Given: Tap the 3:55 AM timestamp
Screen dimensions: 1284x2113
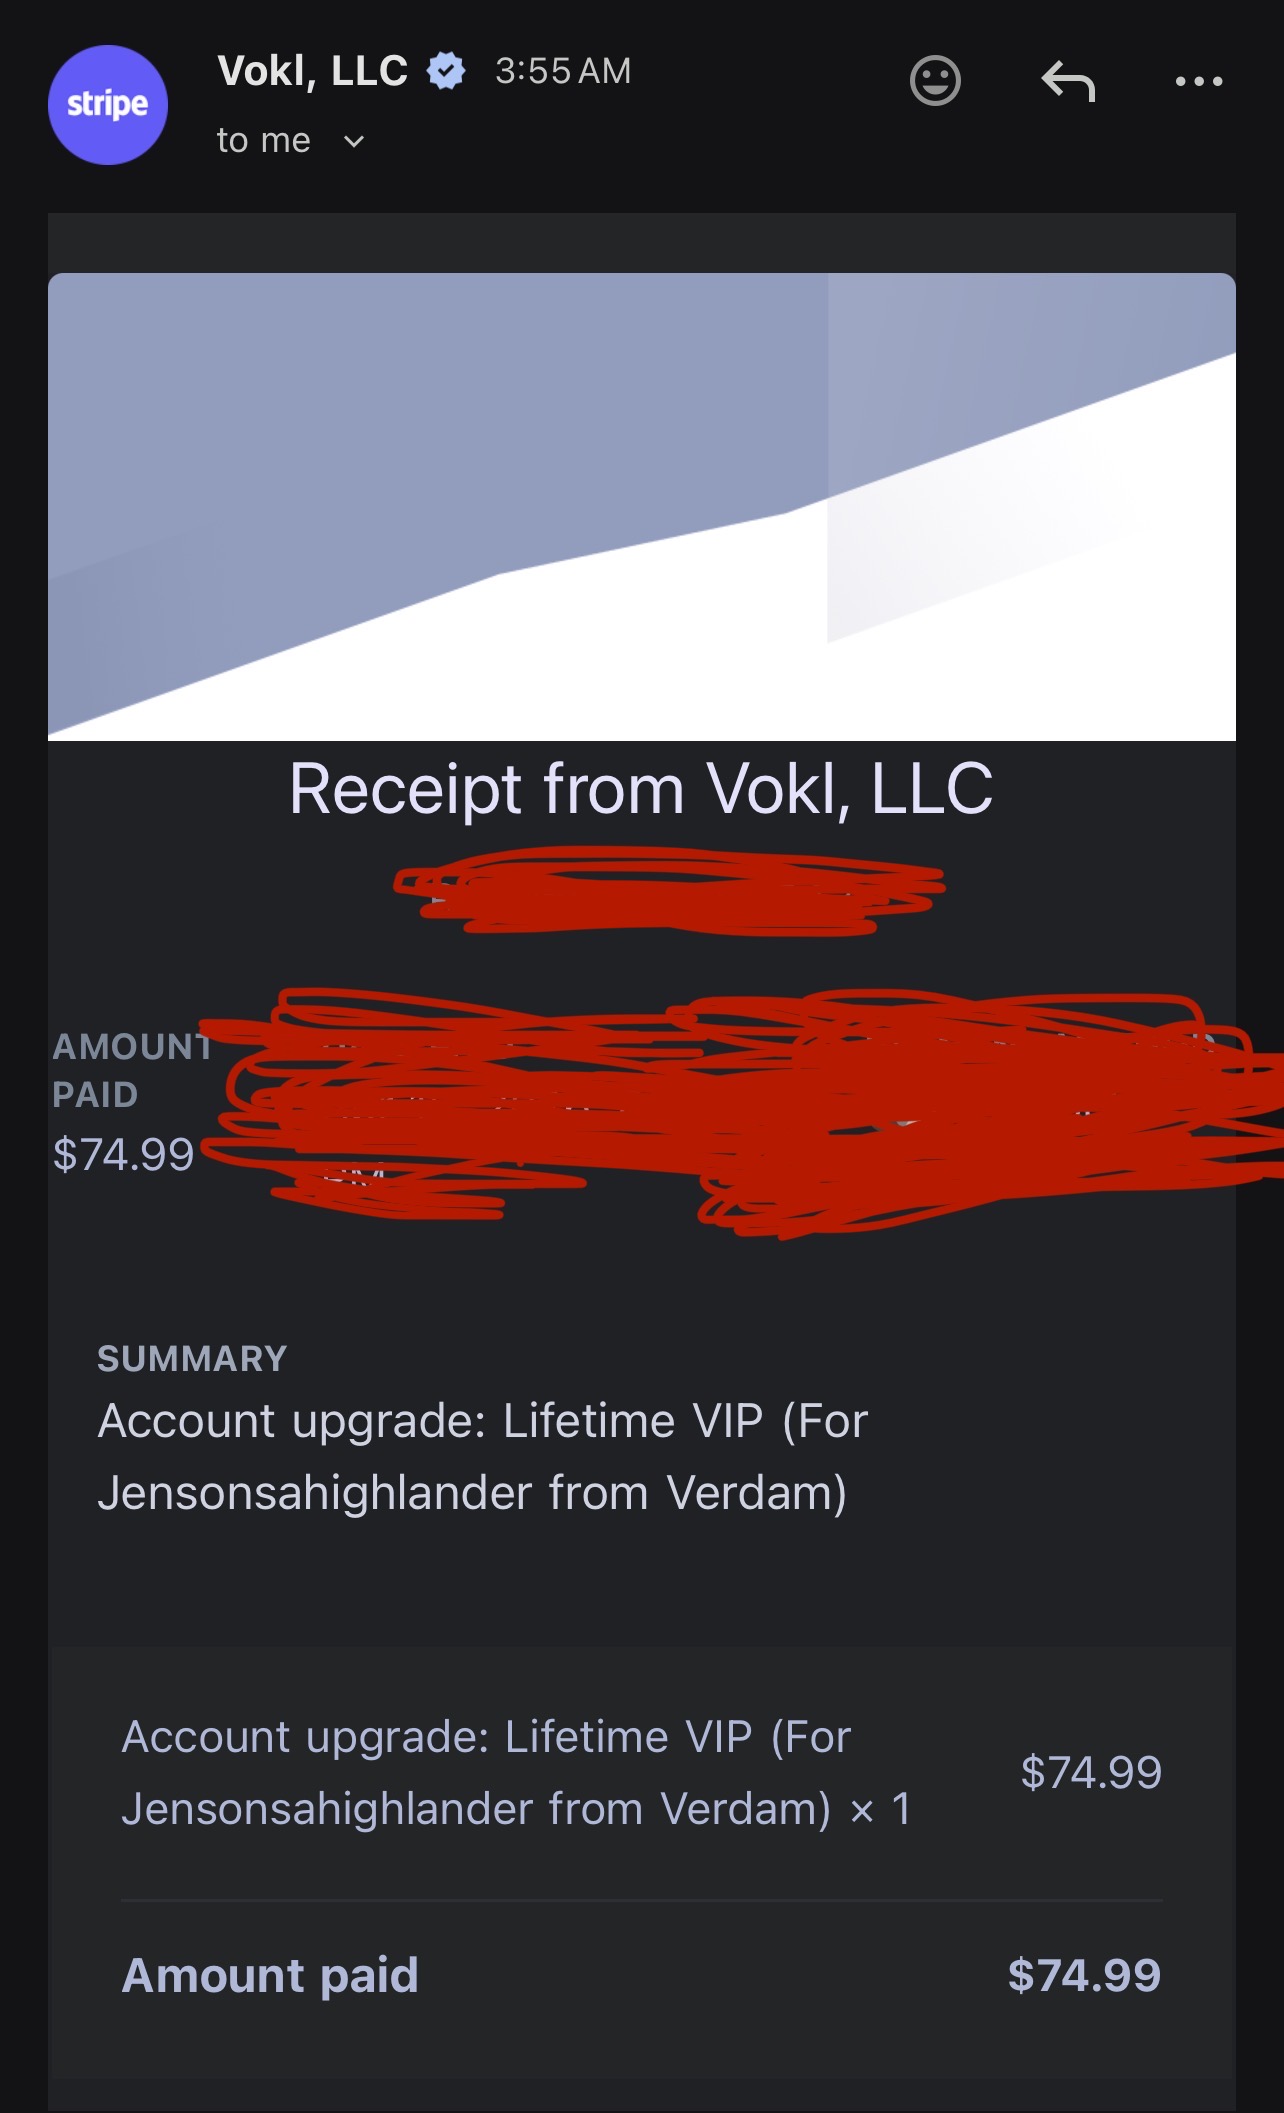Looking at the screenshot, I should pos(563,71).
